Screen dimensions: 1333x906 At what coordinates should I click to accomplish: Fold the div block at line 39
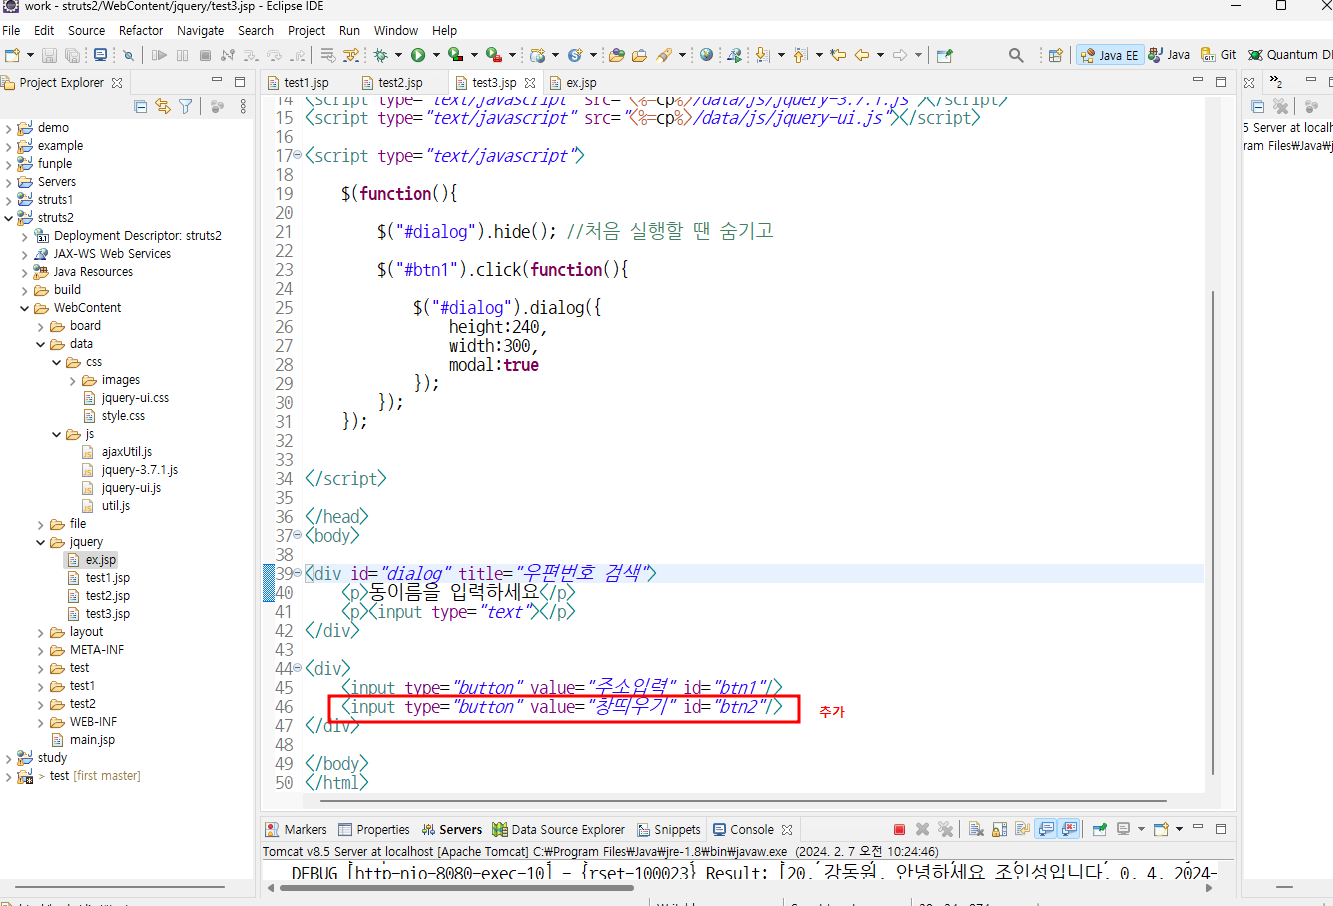[x=297, y=573]
